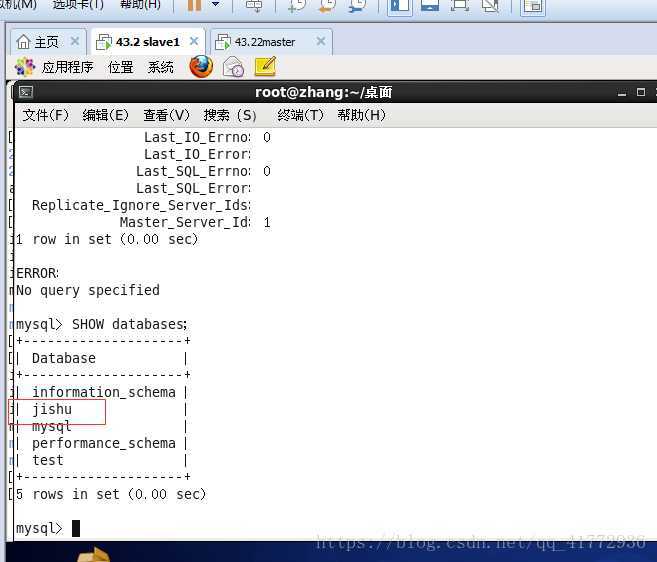Click the 'No query specified' error text
Image resolution: width=657 pixels, height=562 pixels.
[x=88, y=290]
